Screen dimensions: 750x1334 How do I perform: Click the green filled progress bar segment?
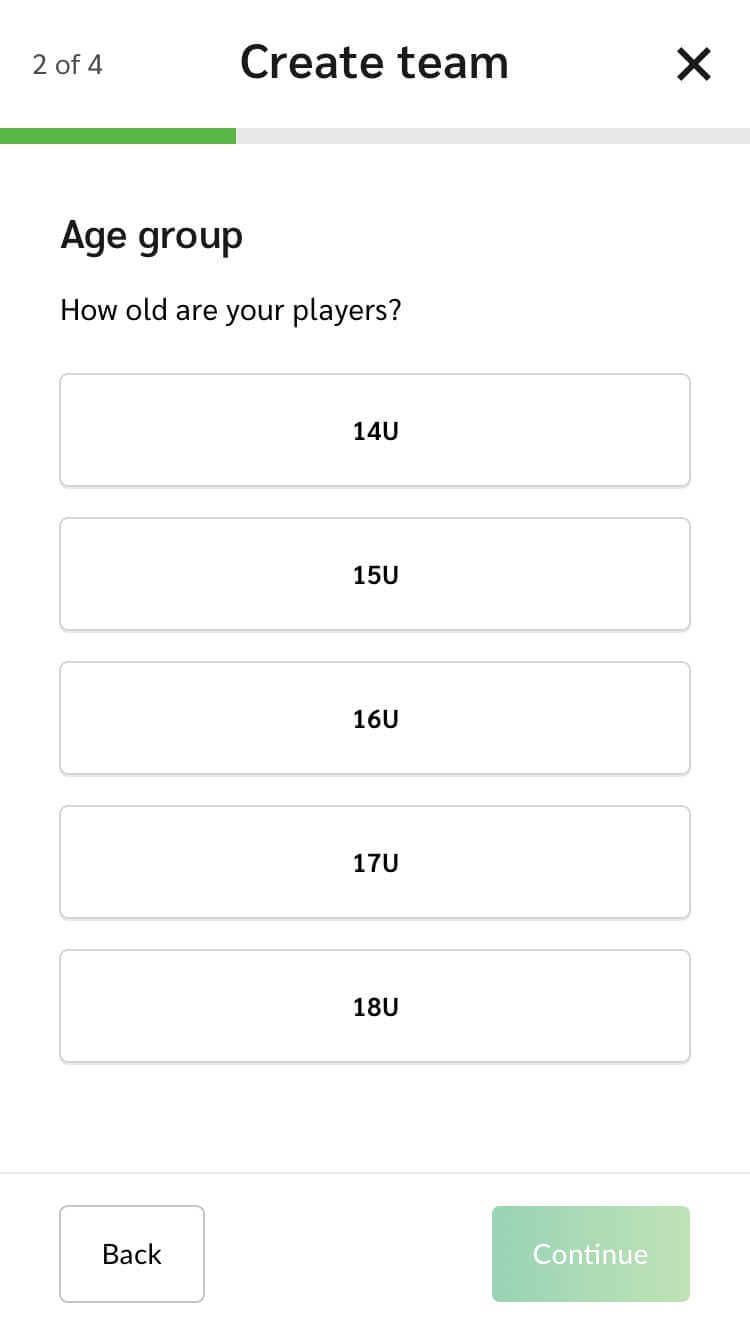[118, 136]
